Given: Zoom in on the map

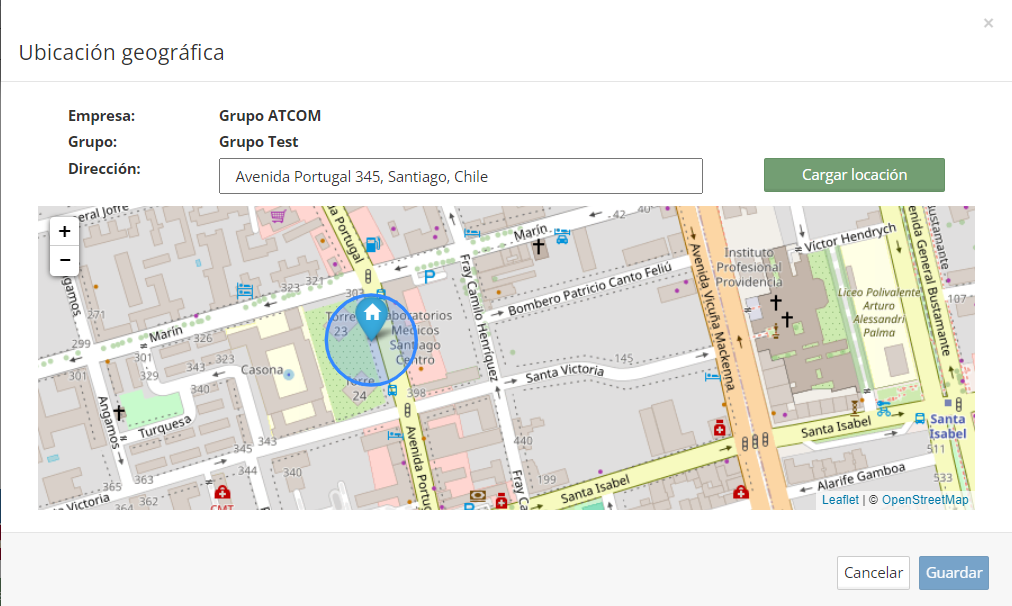Looking at the screenshot, I should pos(64,231).
